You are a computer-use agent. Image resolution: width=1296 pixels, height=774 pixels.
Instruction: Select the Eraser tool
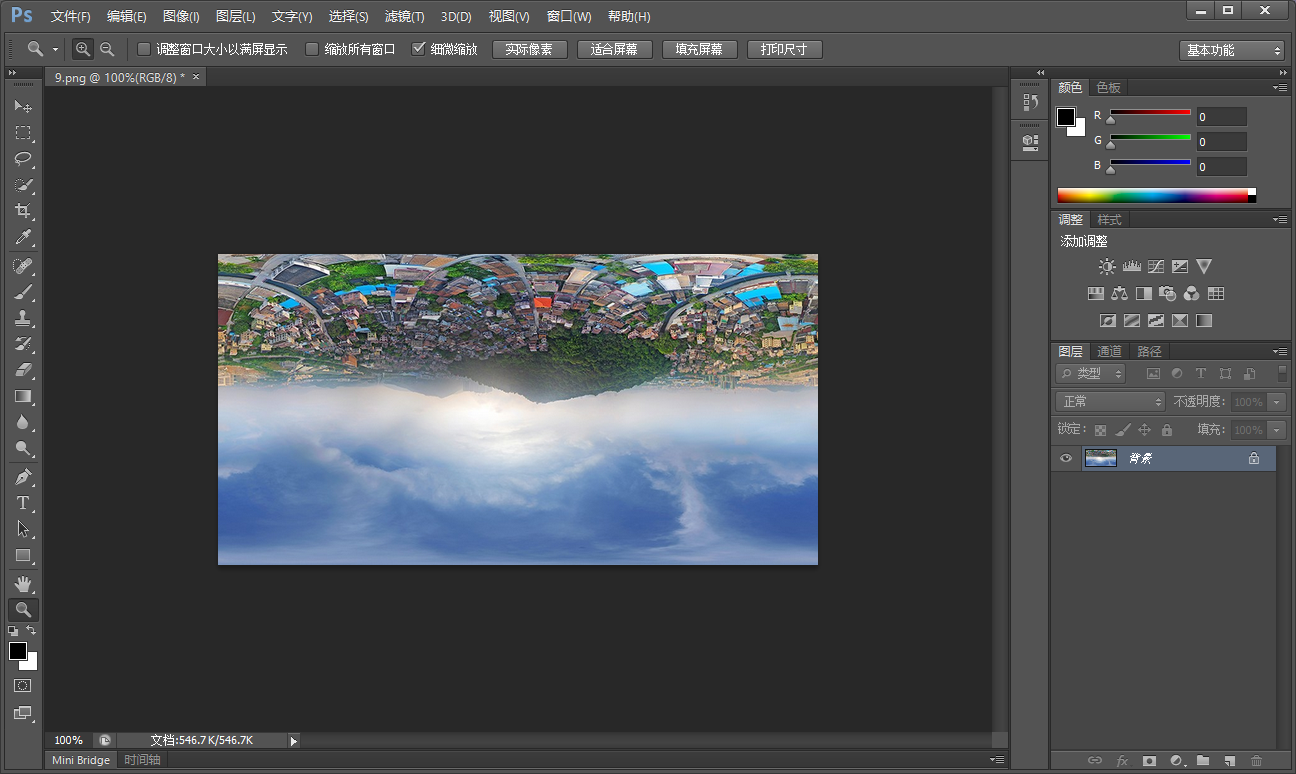coord(23,370)
